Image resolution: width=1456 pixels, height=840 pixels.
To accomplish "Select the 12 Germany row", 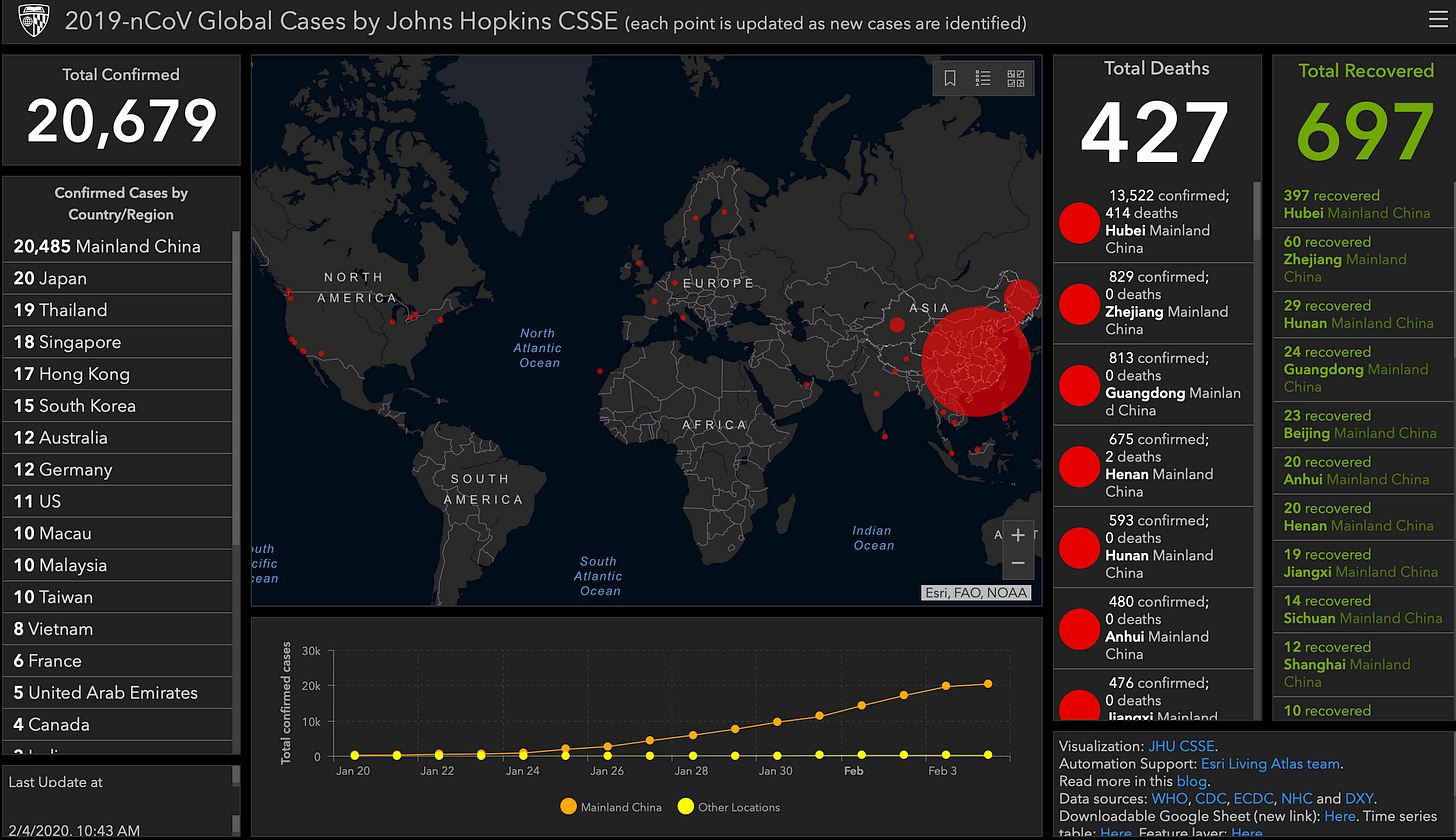I will (118, 469).
